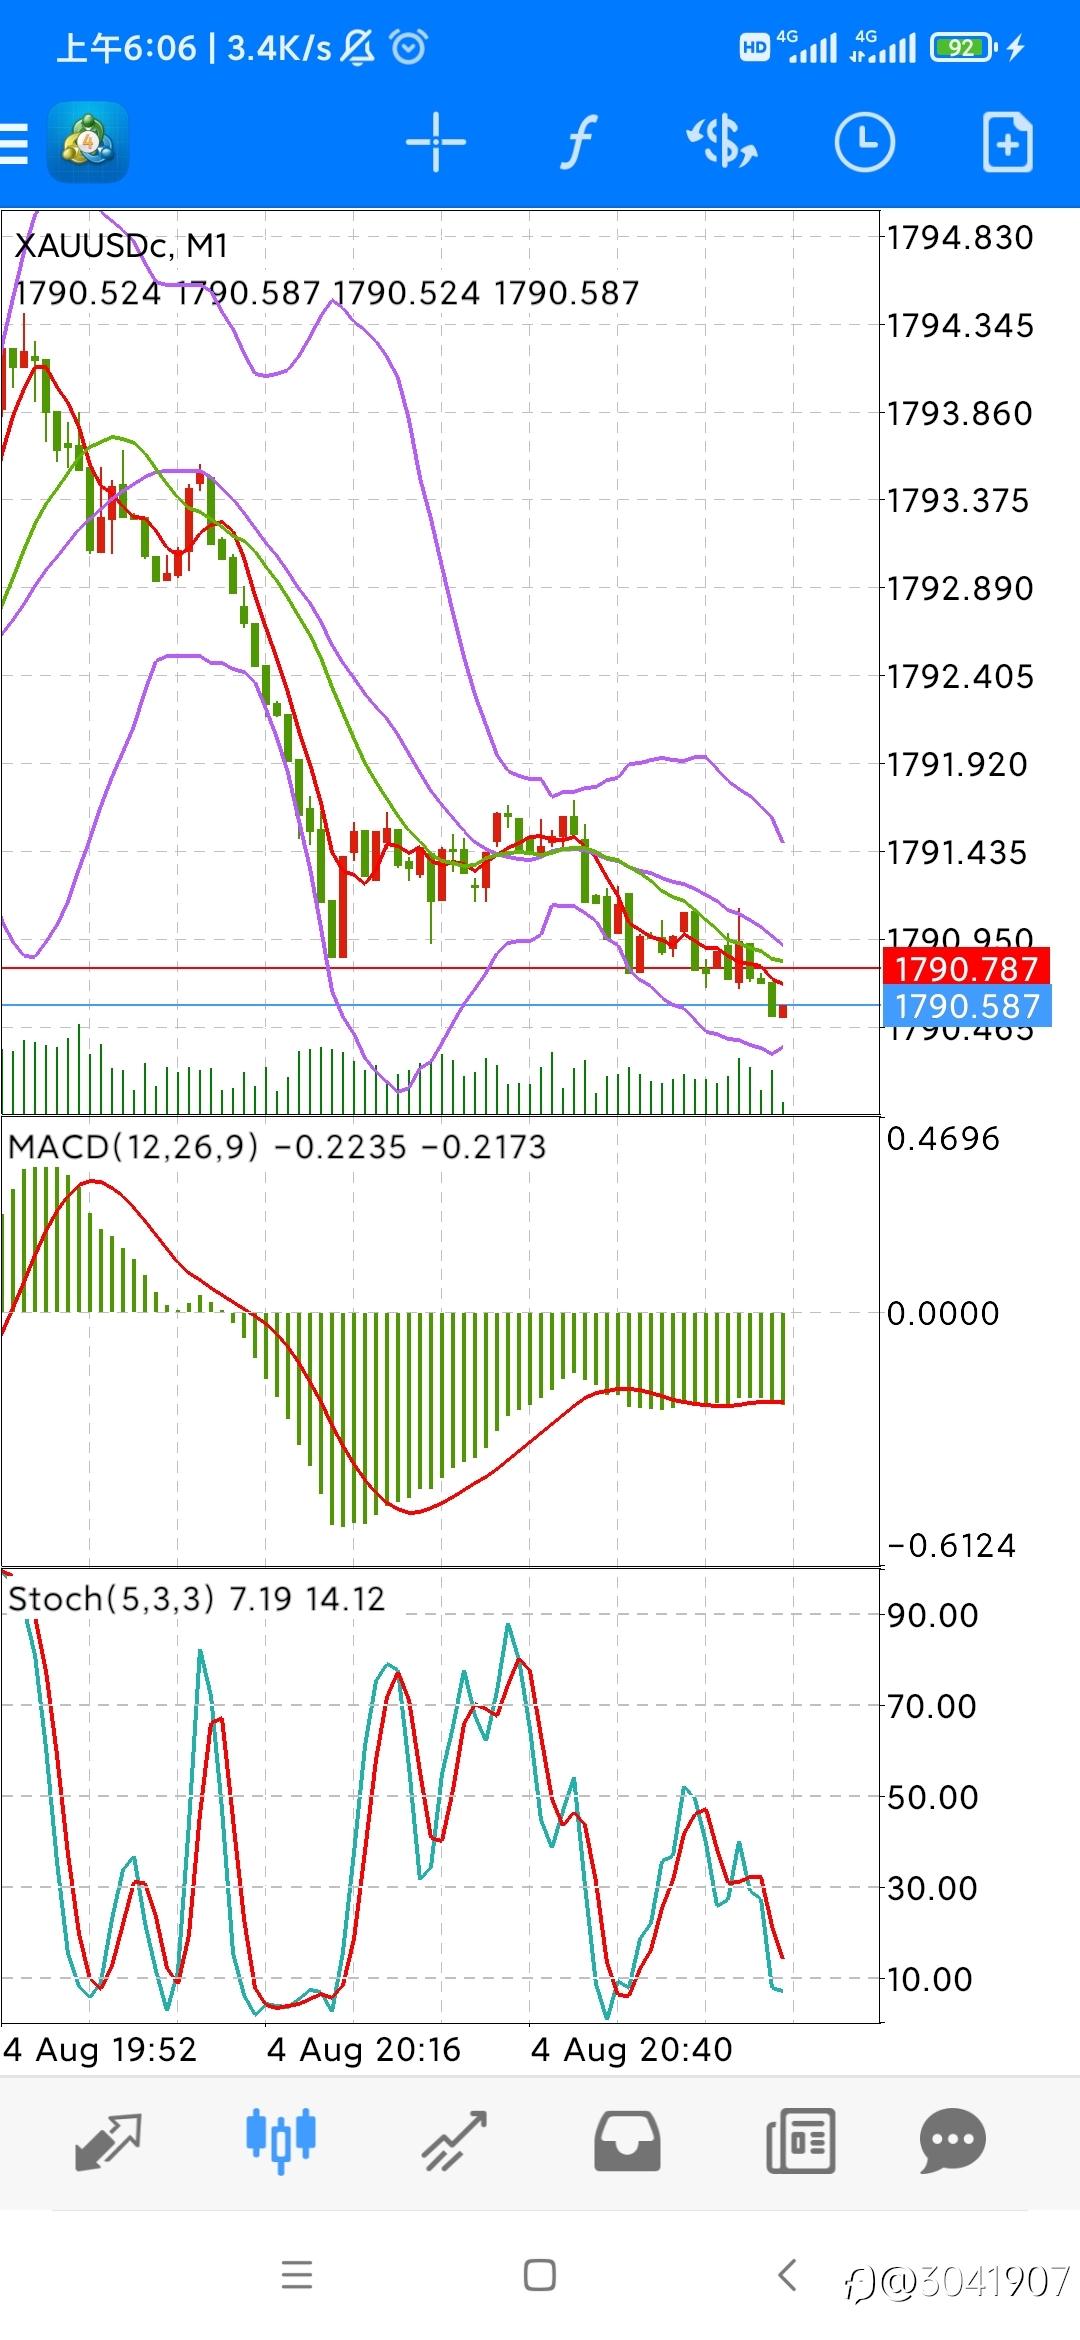Select the Chart candlestick tab
The image size is (1080, 2340).
click(x=281, y=2140)
